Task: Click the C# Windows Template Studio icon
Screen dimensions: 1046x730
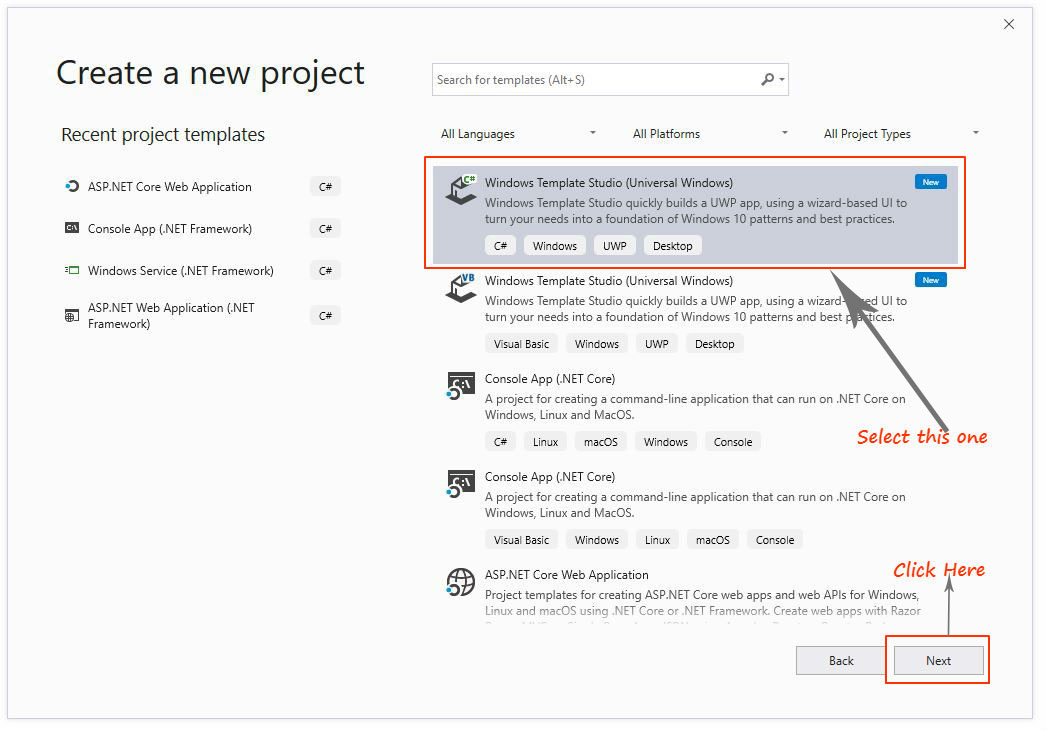Action: 461,190
